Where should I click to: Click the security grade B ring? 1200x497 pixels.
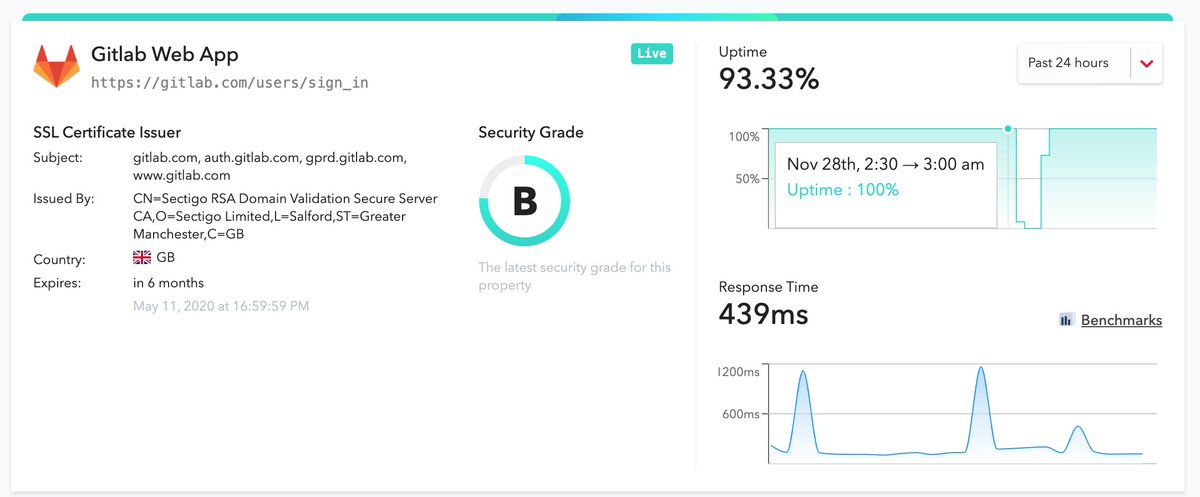[525, 201]
